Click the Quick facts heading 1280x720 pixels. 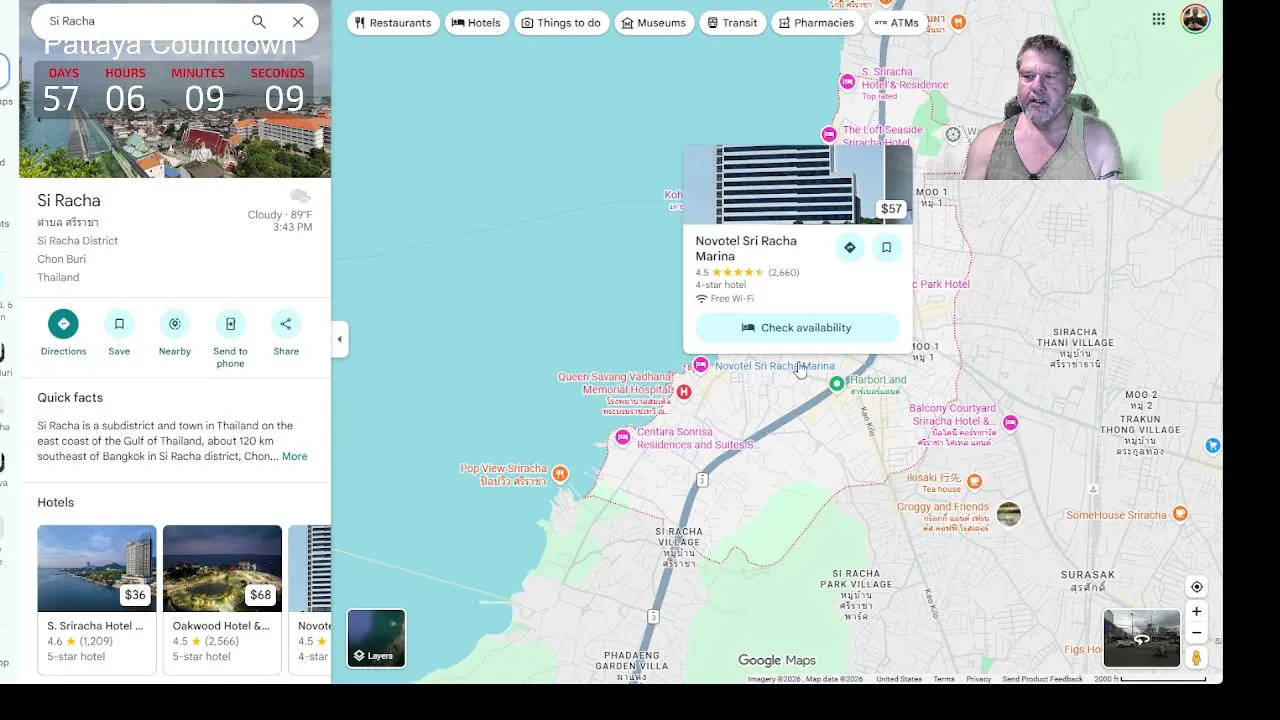70,397
